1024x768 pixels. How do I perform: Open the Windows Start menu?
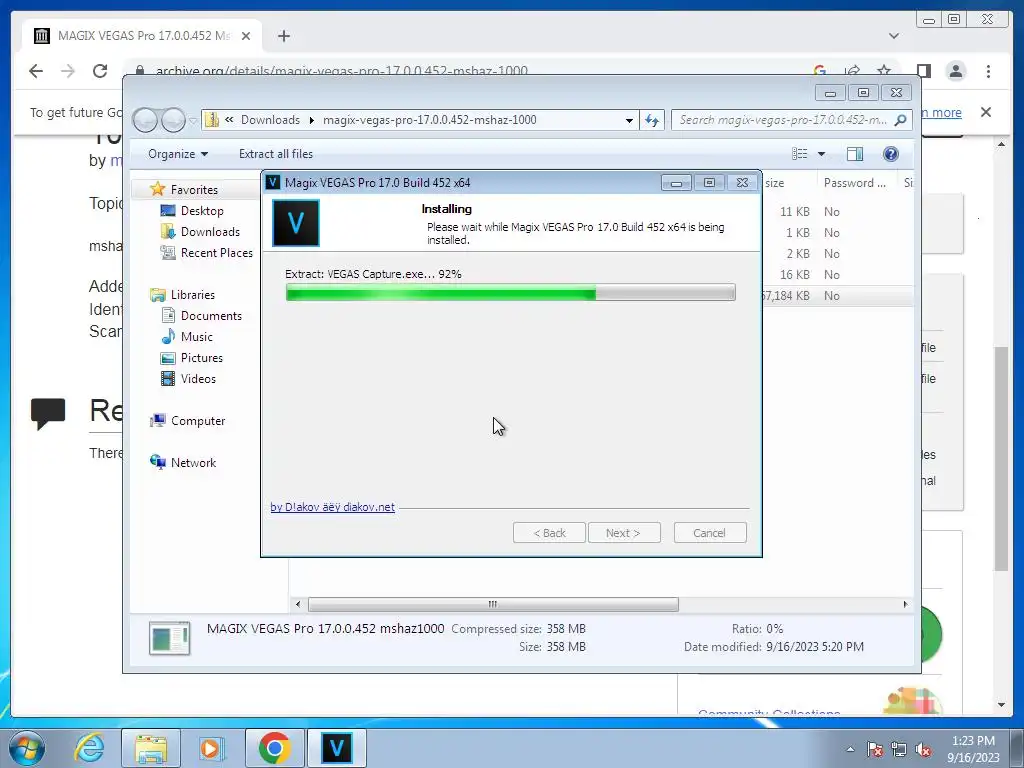[x=27, y=748]
